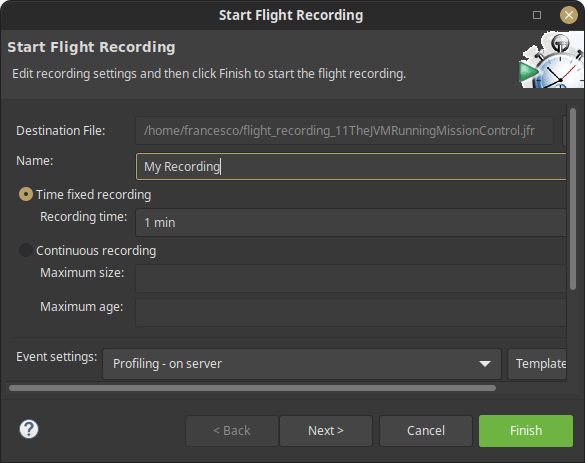Click the vertical scrollbar on the right

pyautogui.click(x=573, y=198)
